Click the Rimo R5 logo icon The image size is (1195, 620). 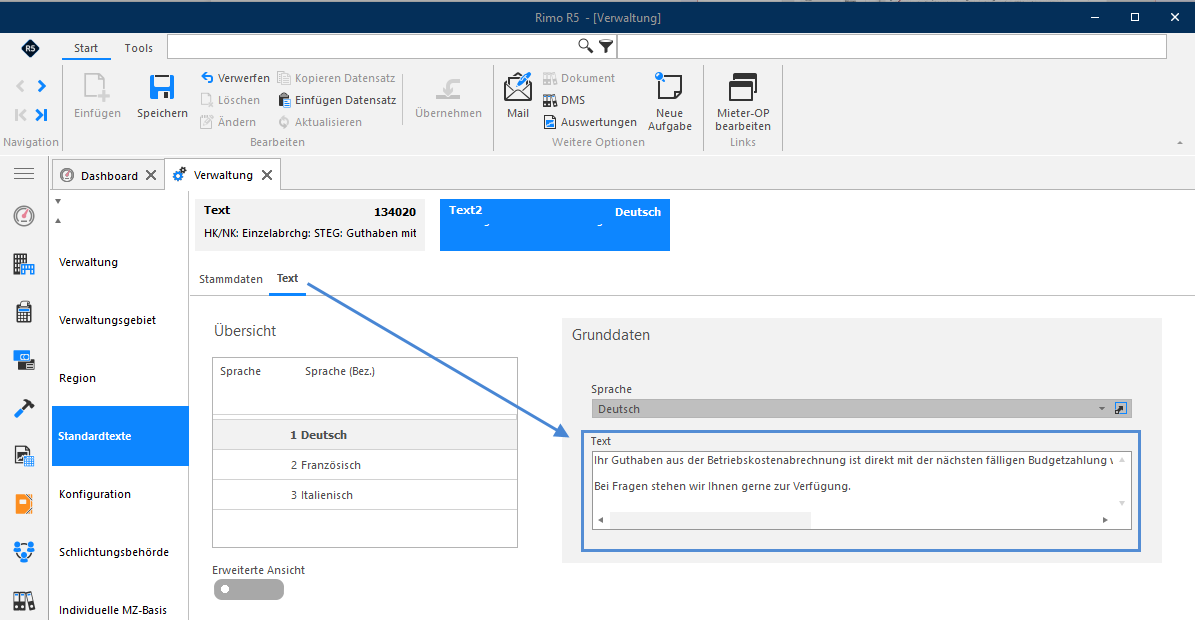(x=30, y=48)
